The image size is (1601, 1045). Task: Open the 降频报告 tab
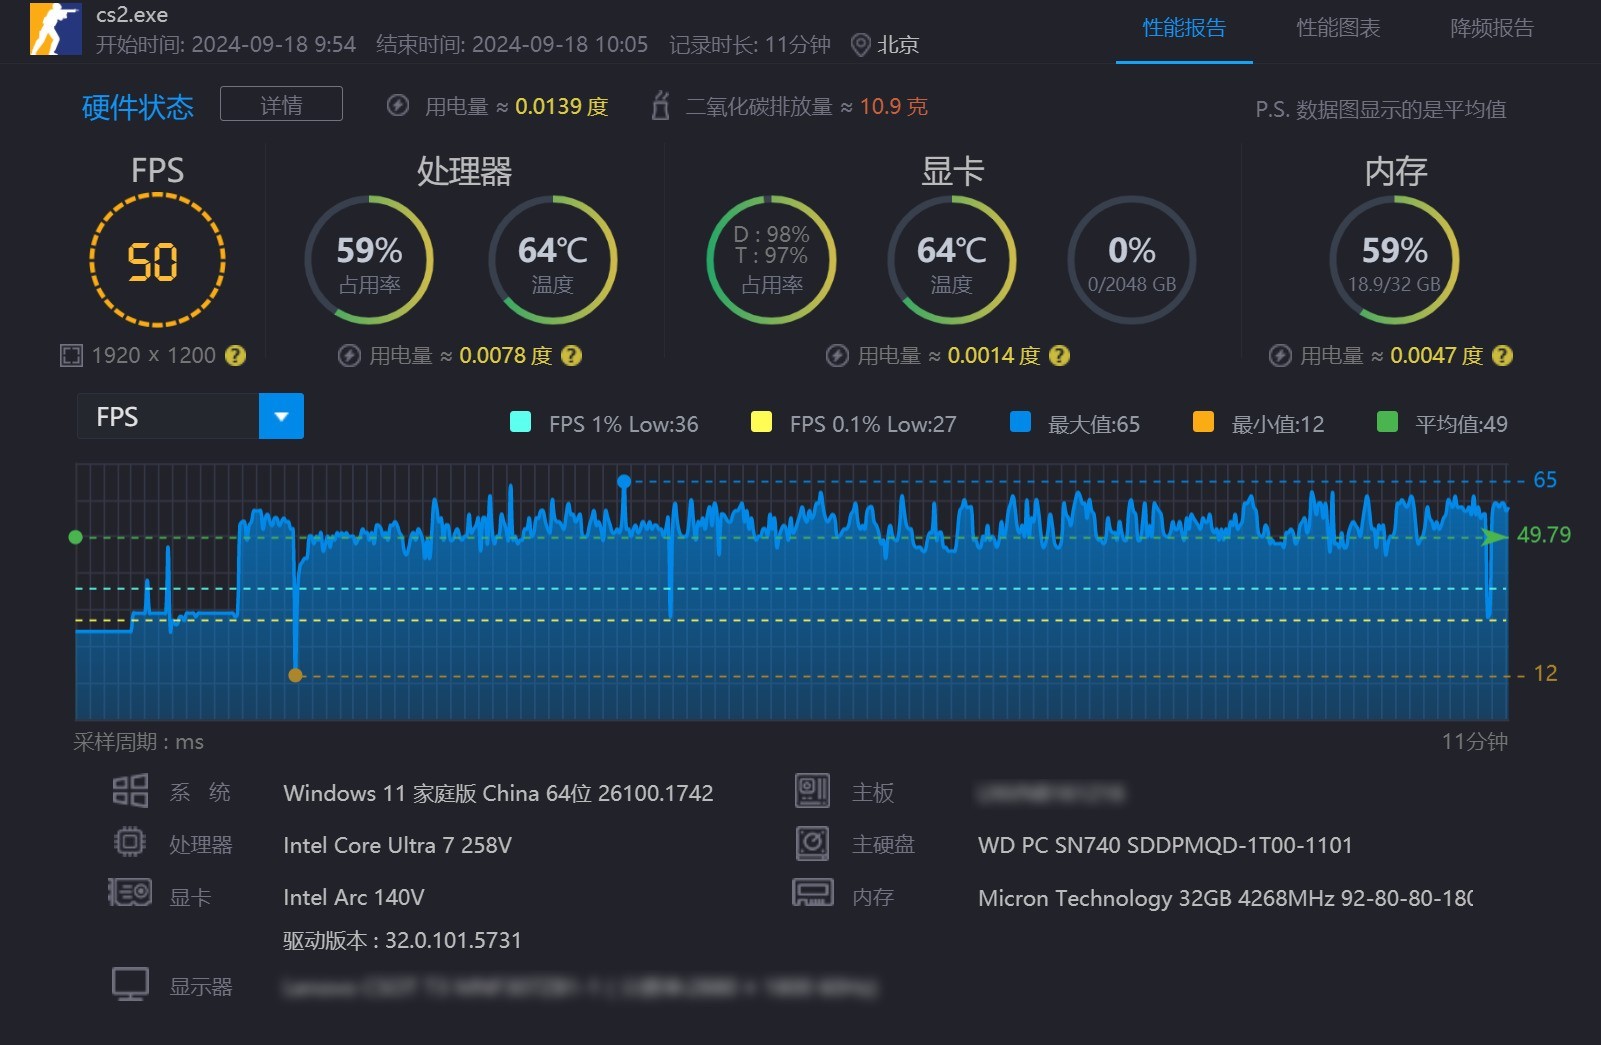coord(1491,30)
